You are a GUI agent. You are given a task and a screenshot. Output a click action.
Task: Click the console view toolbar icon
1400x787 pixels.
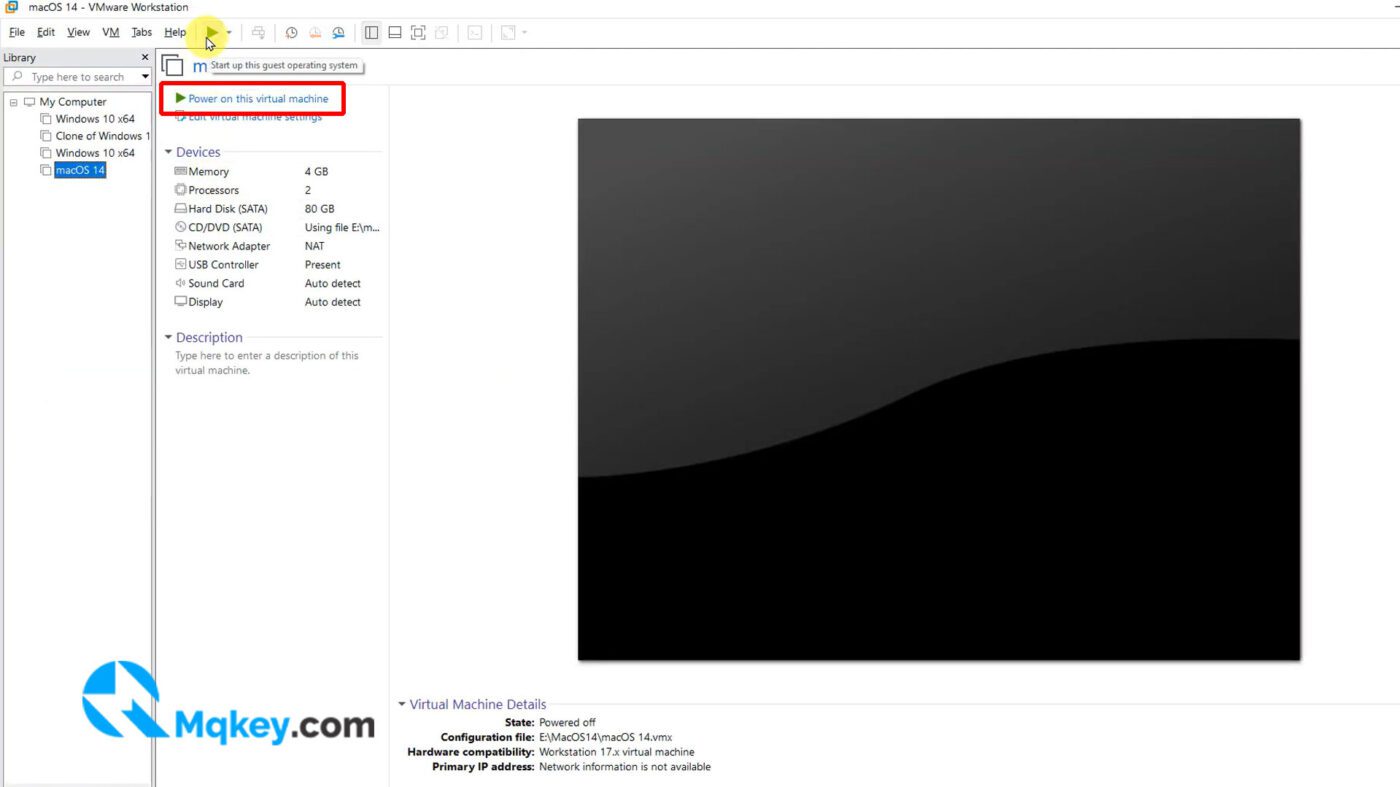475,33
